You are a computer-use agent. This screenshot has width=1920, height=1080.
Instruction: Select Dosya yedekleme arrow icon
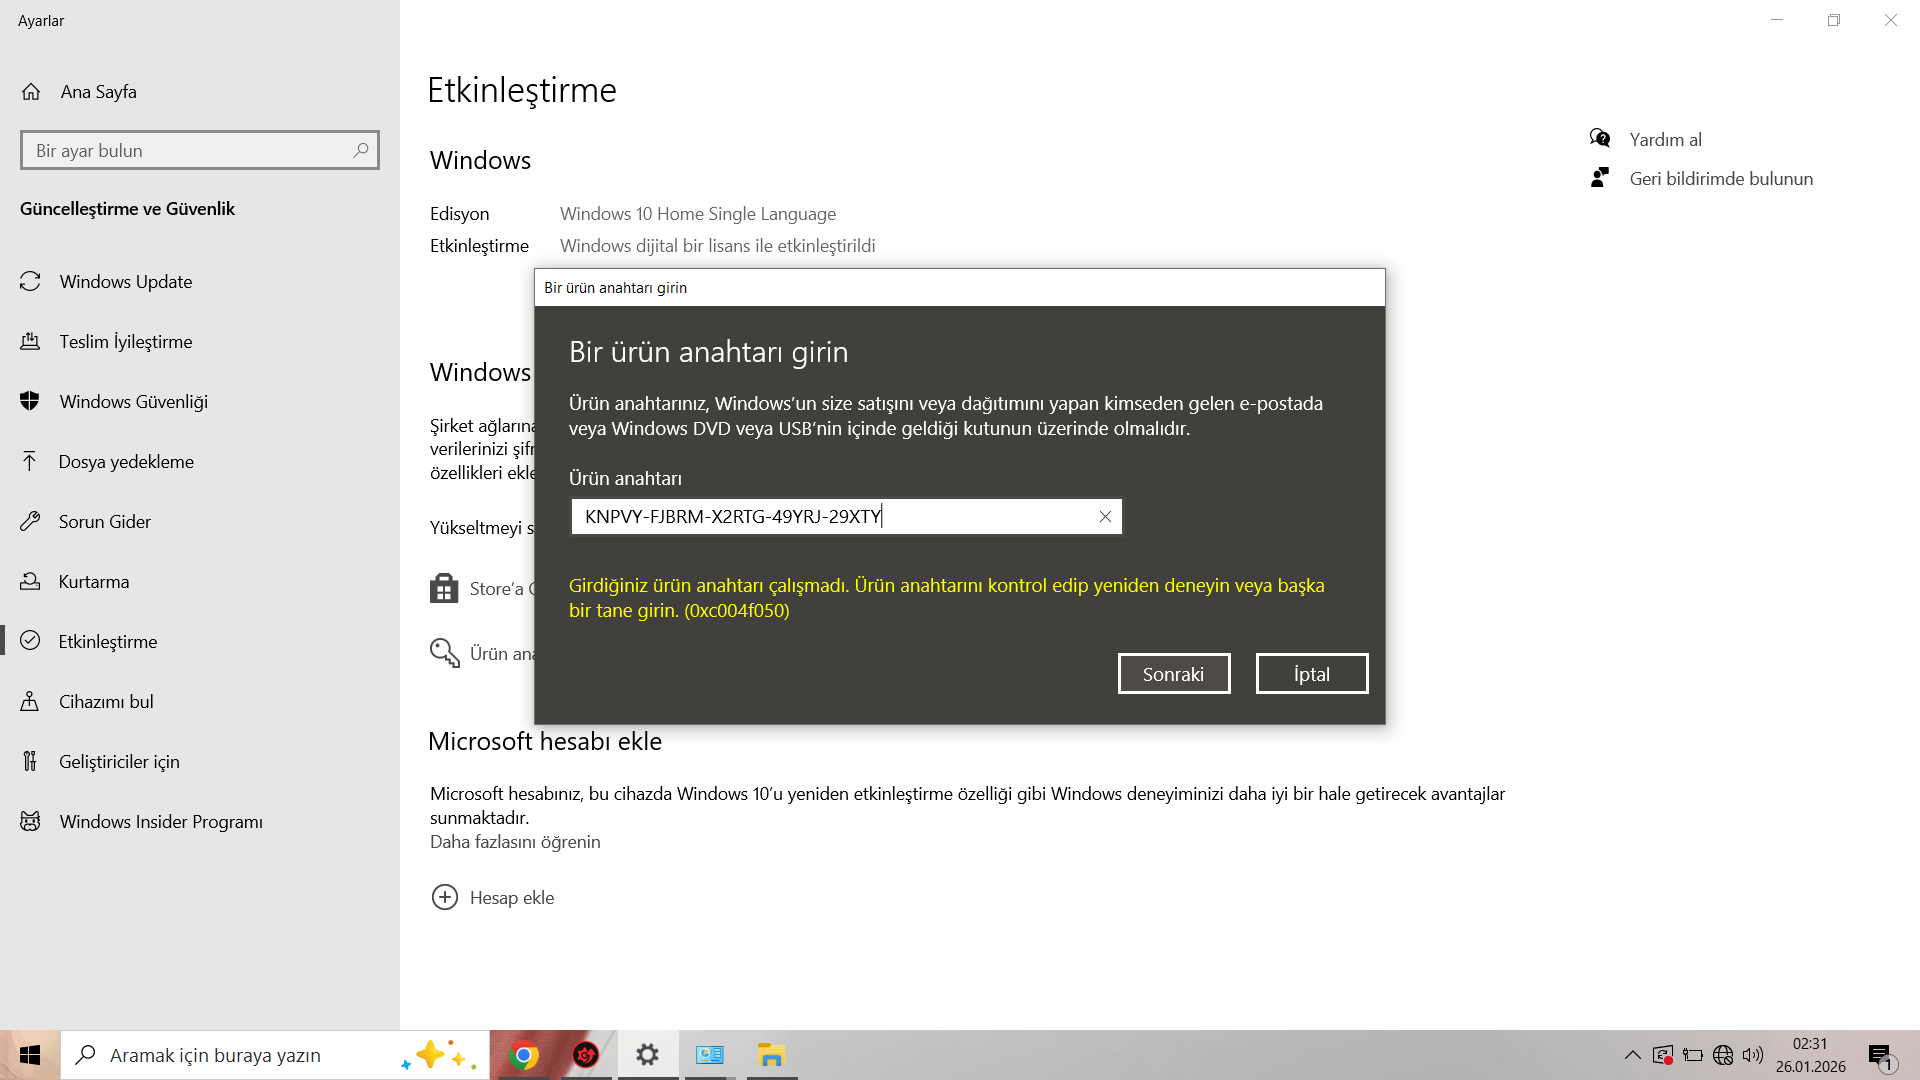pyautogui.click(x=30, y=461)
